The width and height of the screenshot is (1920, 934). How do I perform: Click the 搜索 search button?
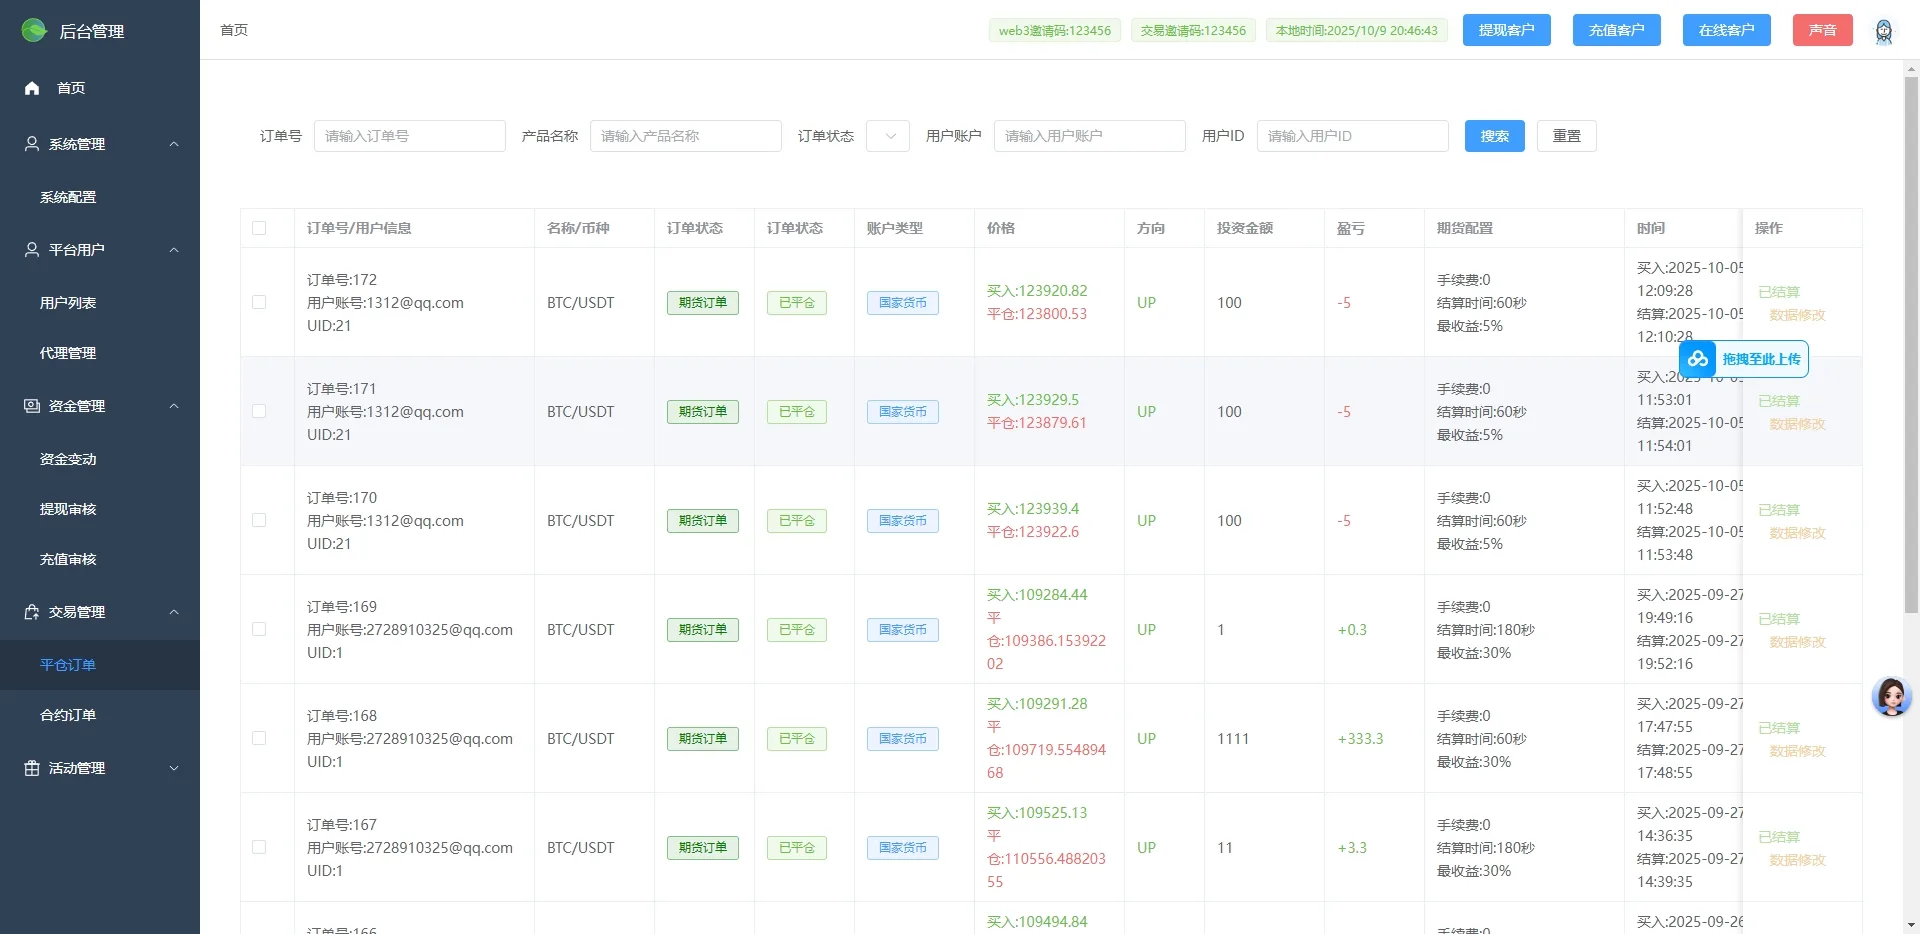(1493, 136)
